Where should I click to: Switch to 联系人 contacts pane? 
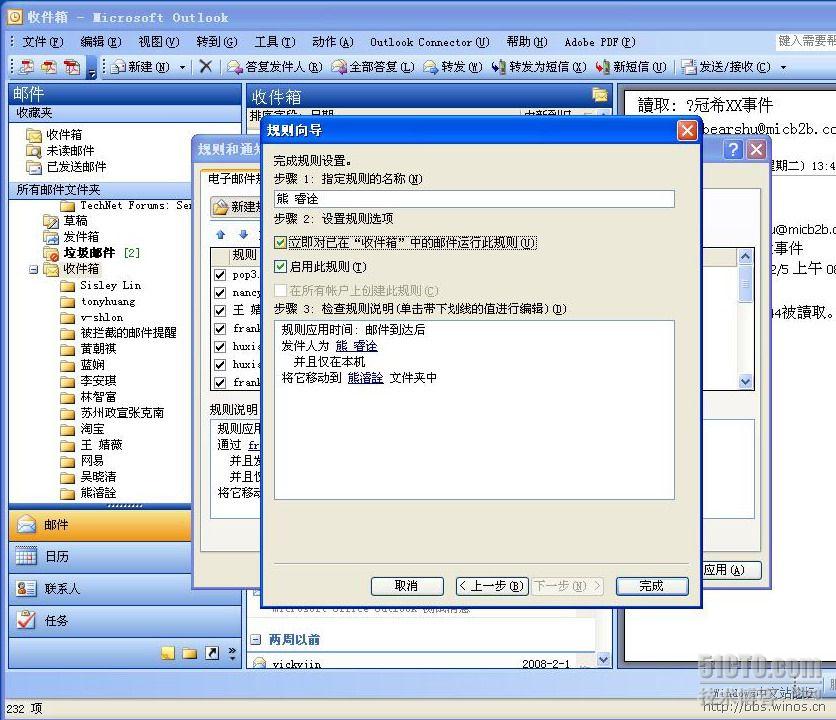(x=100, y=589)
